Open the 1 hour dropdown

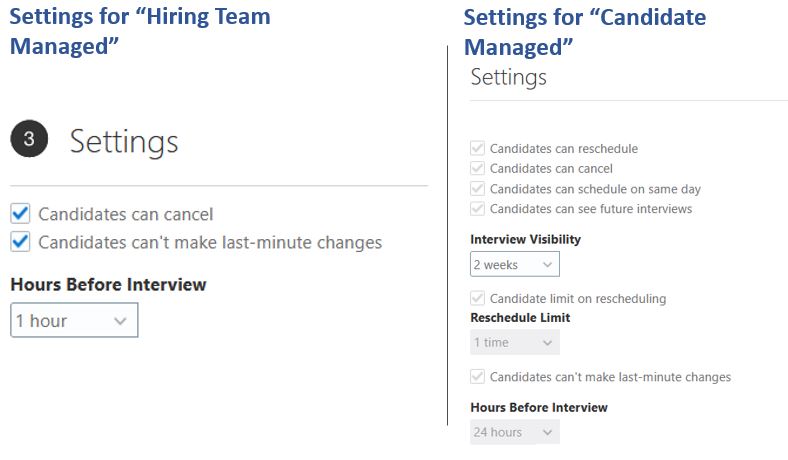74,320
